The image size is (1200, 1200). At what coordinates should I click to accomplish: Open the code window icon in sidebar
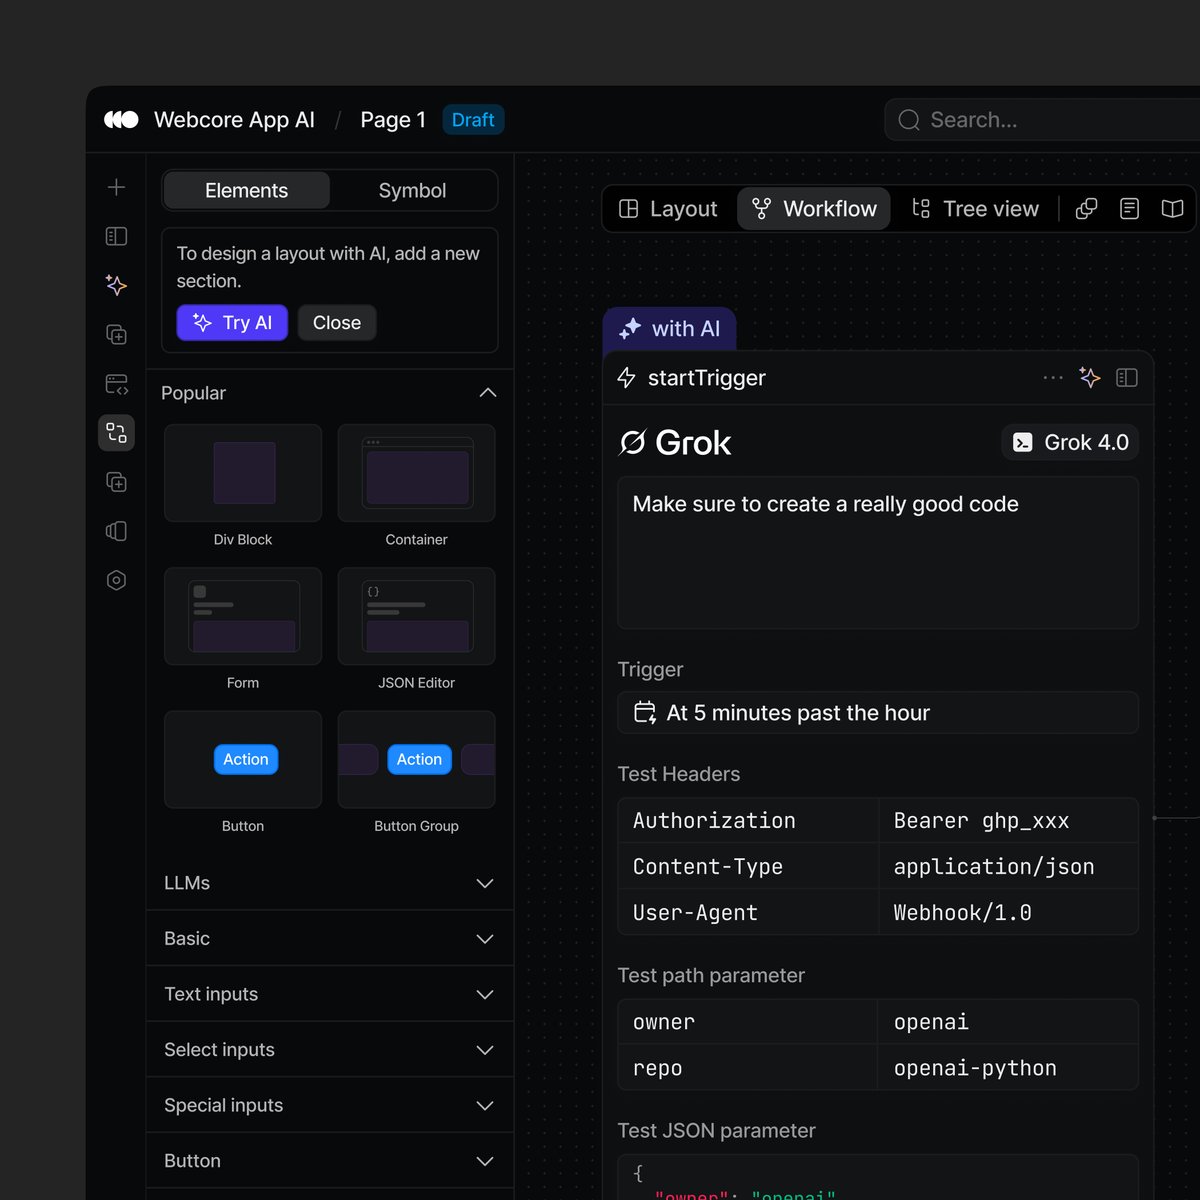point(116,384)
